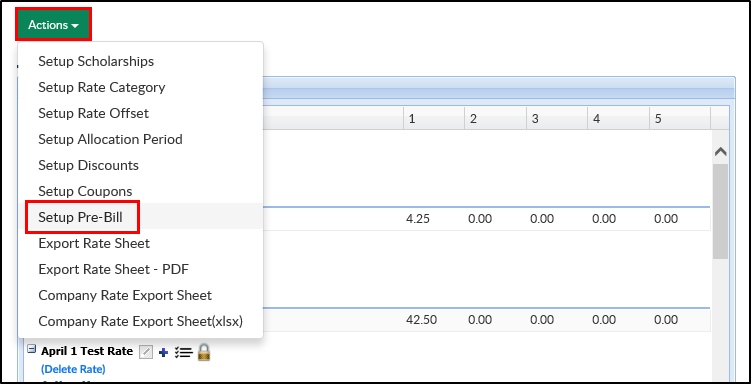
Task: Open the checklist icon beside April 1 Test Rate
Action: tap(183, 353)
